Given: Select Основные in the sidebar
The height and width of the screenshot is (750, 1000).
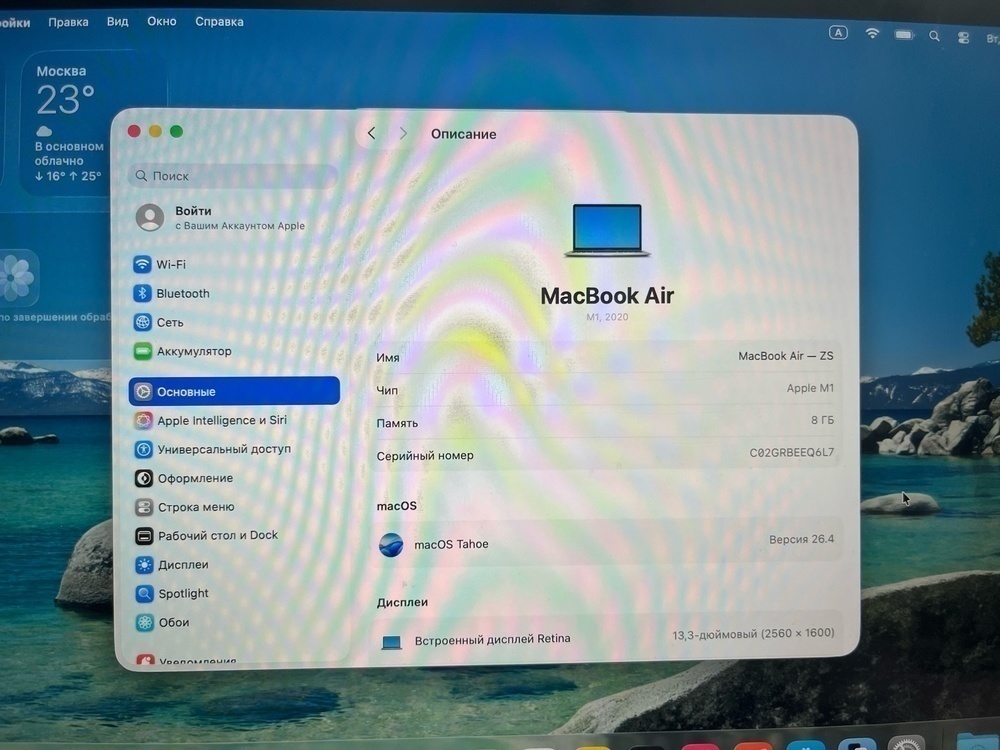Looking at the screenshot, I should [x=234, y=391].
